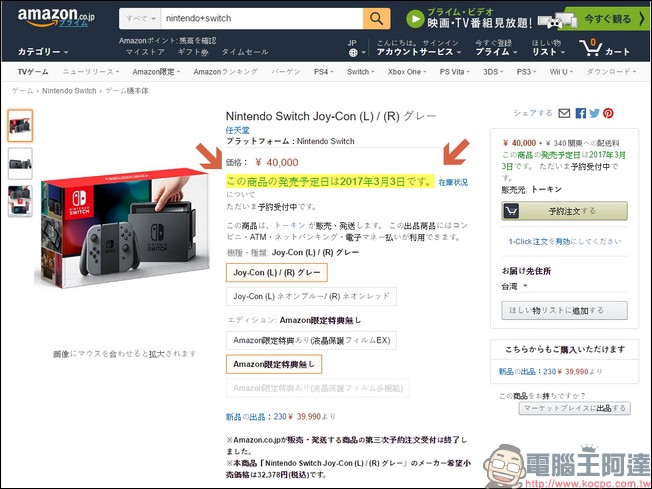Image resolution: width=652 pixels, height=489 pixels.
Task: Click the Amazonポイント:残高を確認 link
Action: pos(168,41)
